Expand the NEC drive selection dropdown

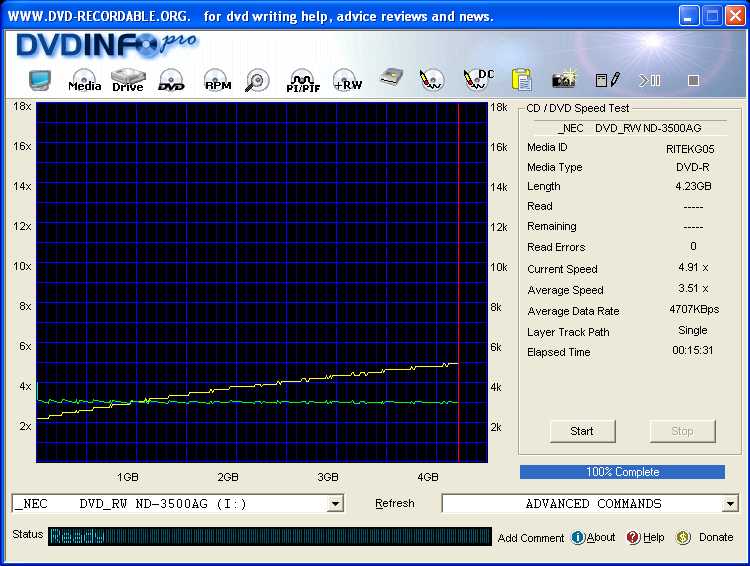point(336,503)
